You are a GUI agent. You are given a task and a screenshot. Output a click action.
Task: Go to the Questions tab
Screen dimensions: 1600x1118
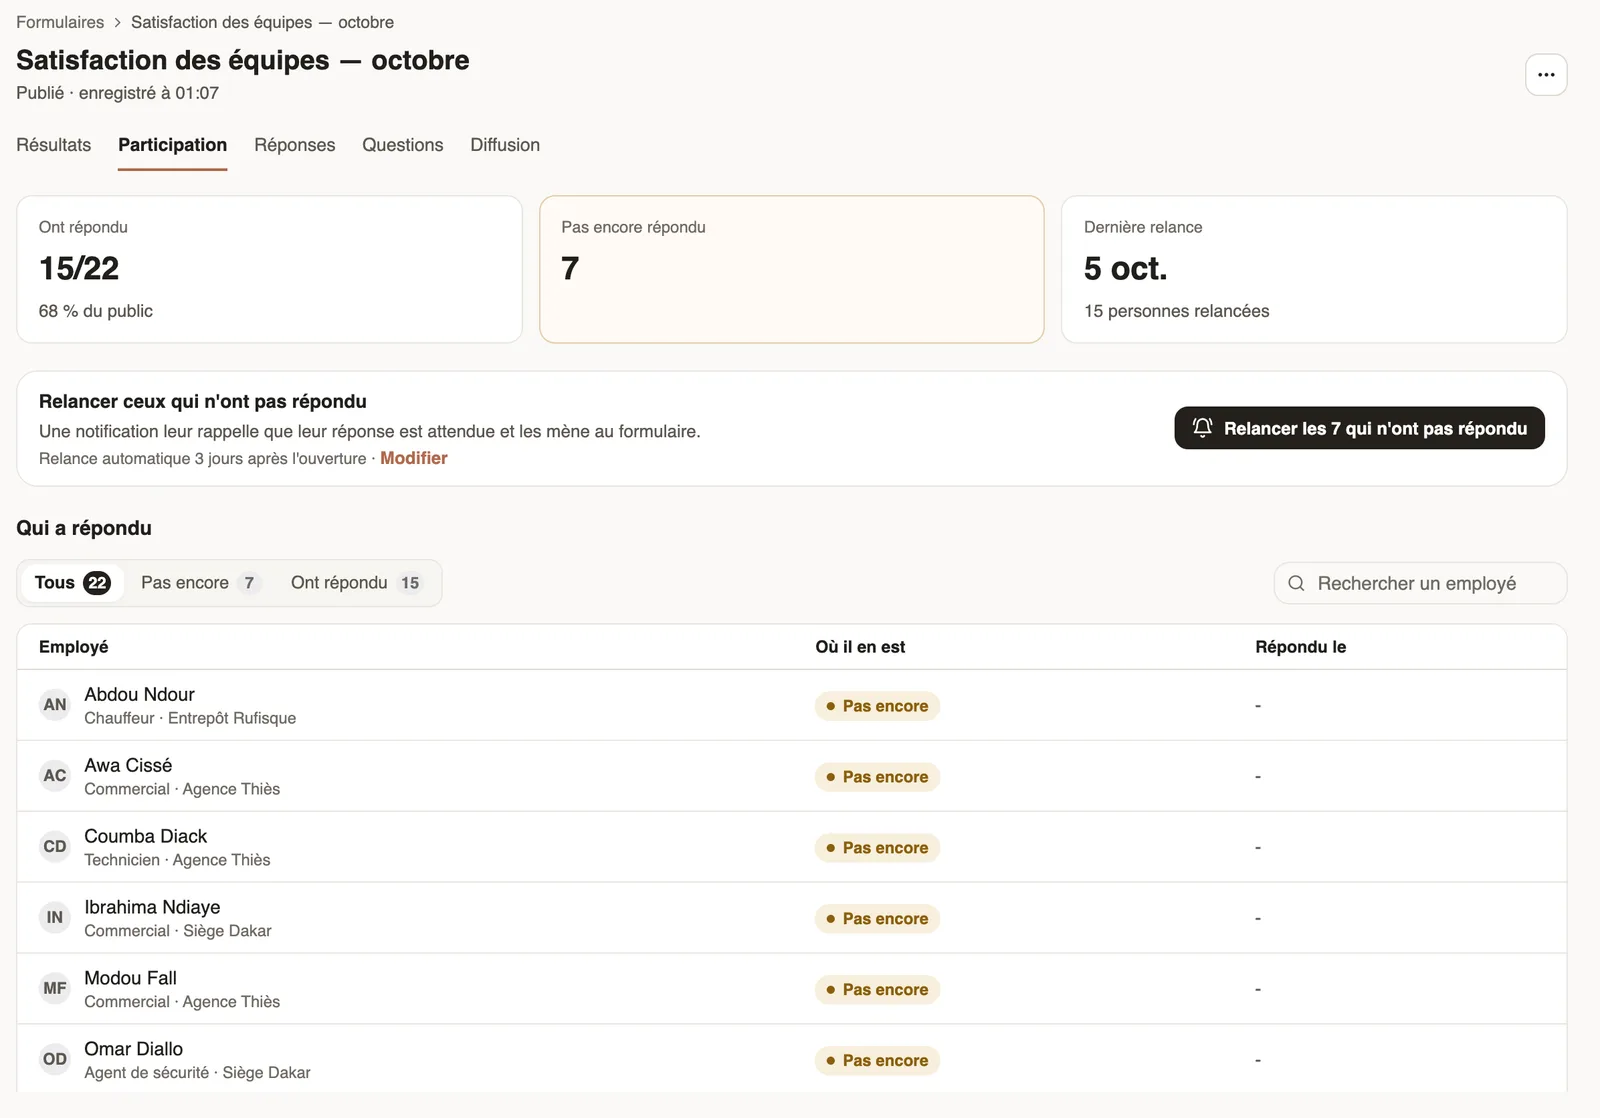[x=403, y=145]
